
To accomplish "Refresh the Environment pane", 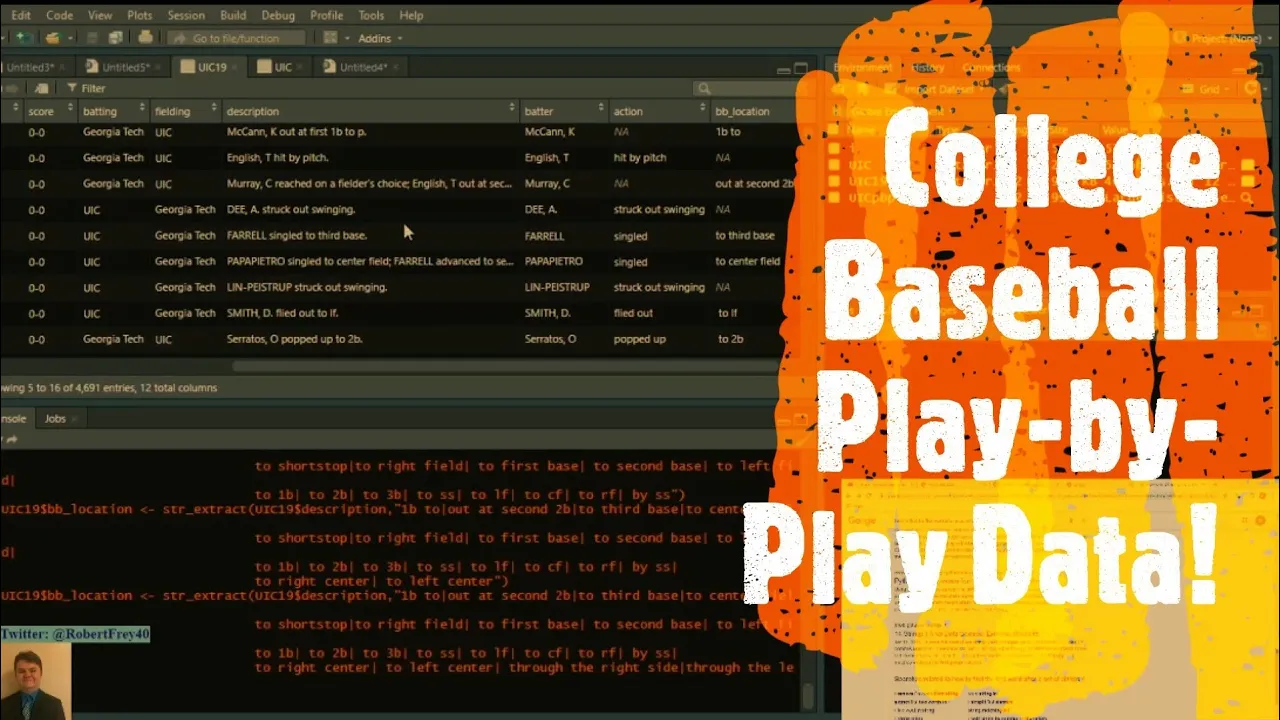I will [1251, 89].
